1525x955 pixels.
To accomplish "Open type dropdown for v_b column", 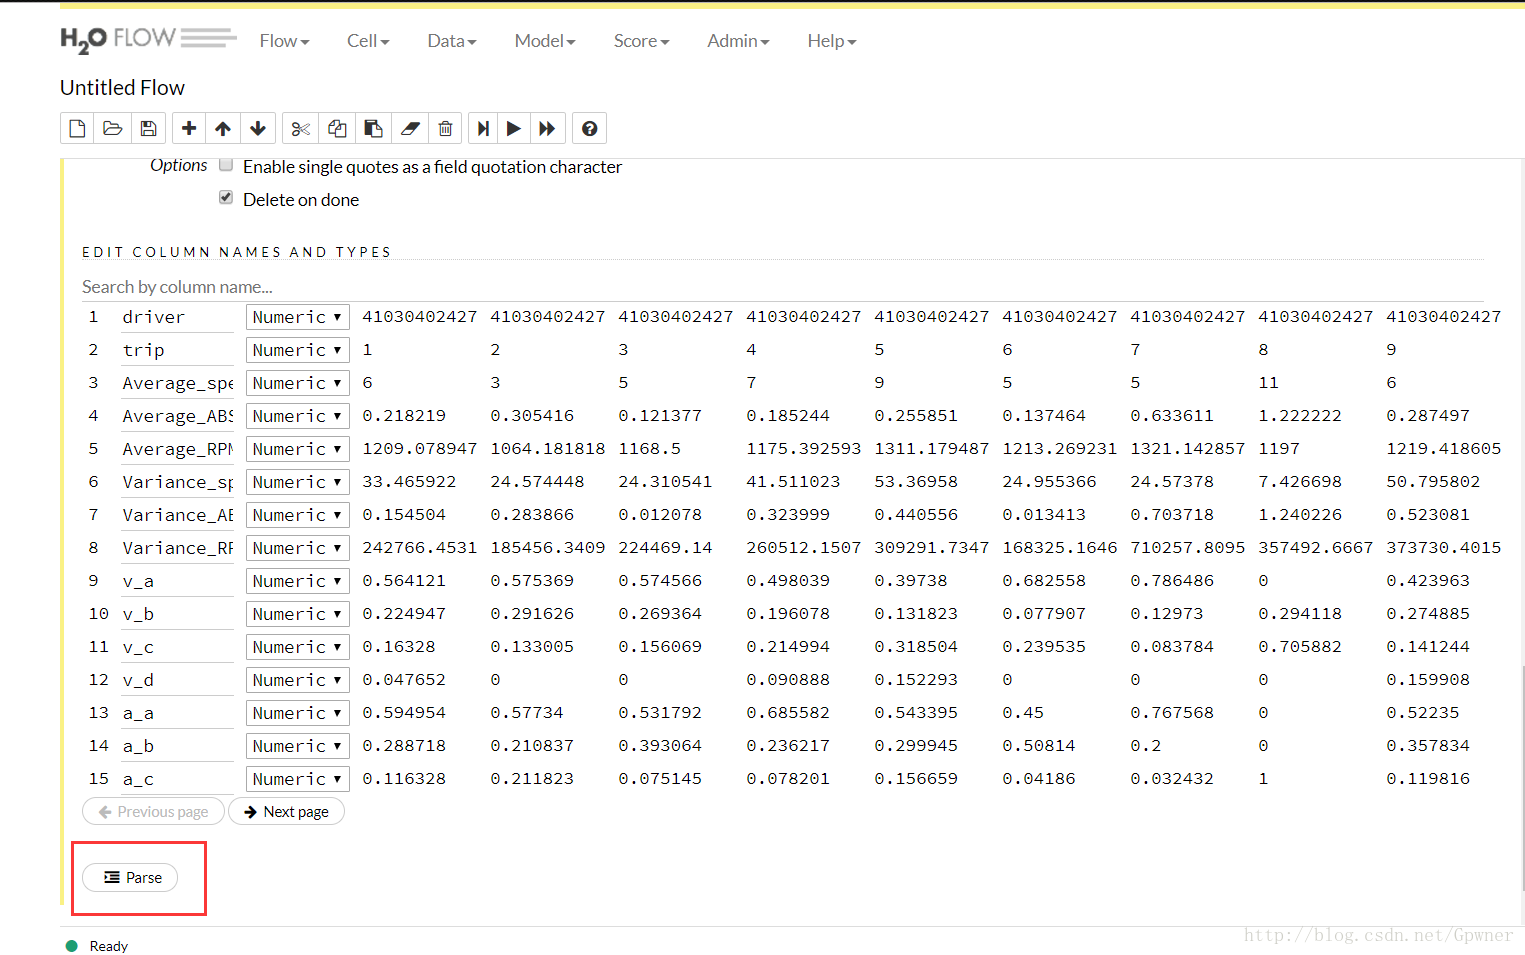I will pyautogui.click(x=298, y=614).
